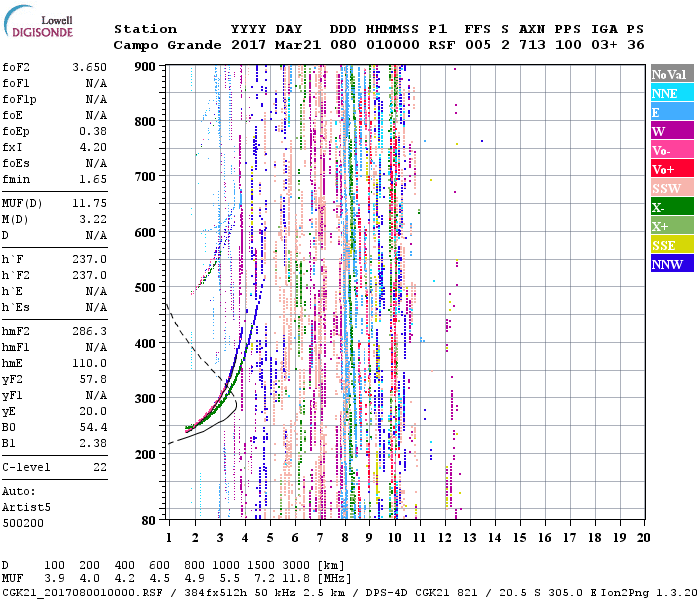This screenshot has width=700, height=600.
Task: Select the Vo- pink legend swatch
Action: [x=672, y=150]
